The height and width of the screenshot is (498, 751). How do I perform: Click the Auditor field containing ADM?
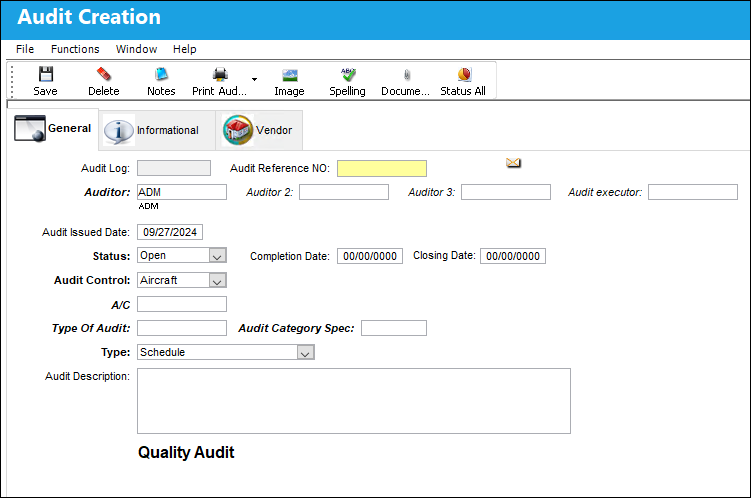point(182,192)
